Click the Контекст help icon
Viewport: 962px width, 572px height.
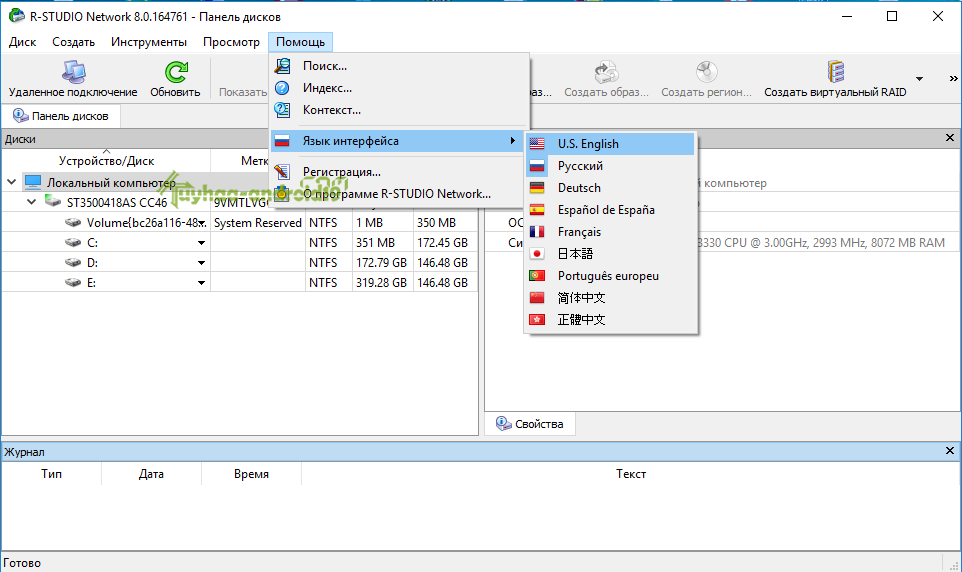[282, 110]
